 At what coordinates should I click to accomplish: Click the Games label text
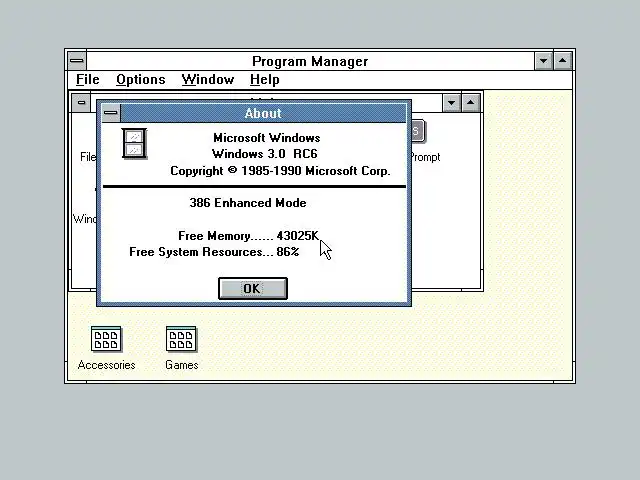coord(182,365)
